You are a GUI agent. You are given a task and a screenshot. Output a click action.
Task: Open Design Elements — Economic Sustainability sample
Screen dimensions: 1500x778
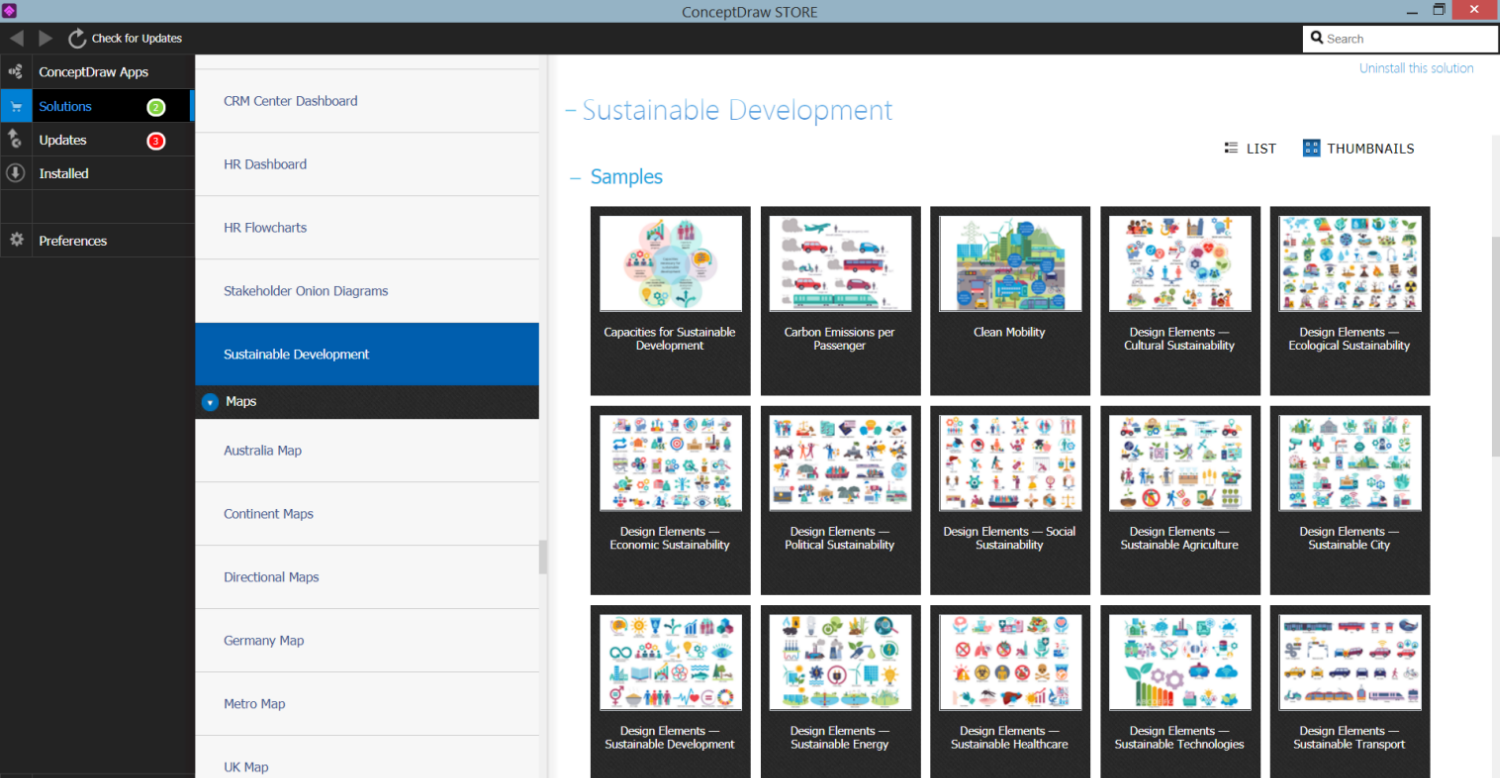click(670, 500)
